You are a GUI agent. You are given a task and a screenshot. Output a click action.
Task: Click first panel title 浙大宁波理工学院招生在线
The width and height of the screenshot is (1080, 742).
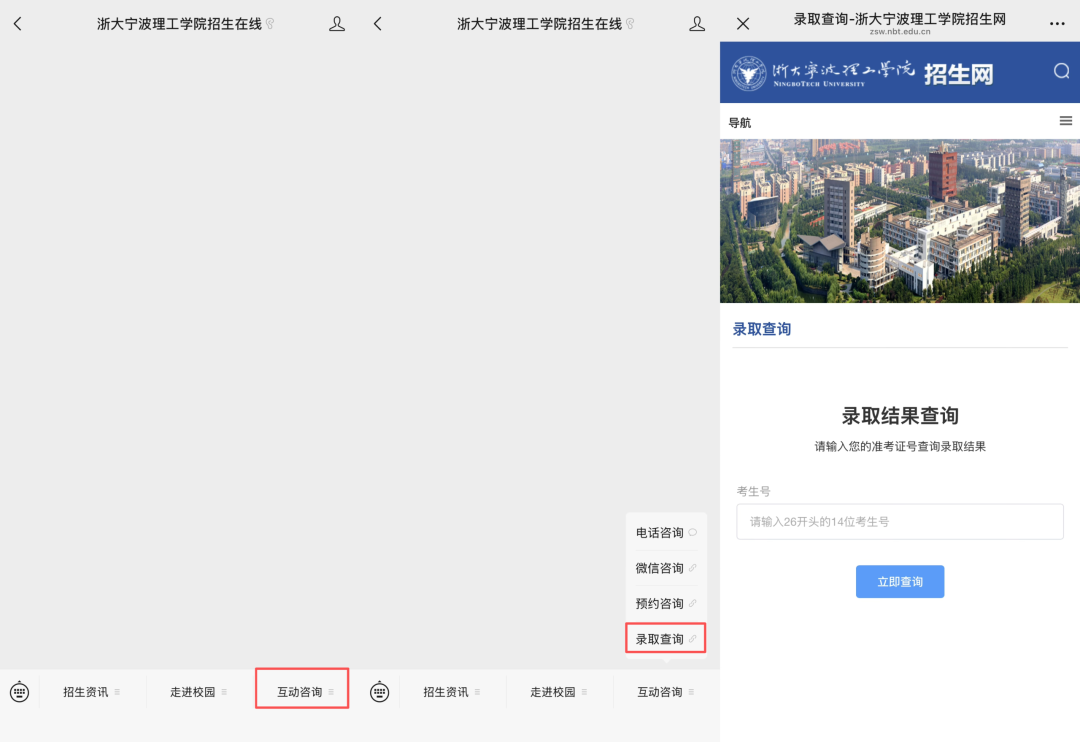[x=179, y=24]
